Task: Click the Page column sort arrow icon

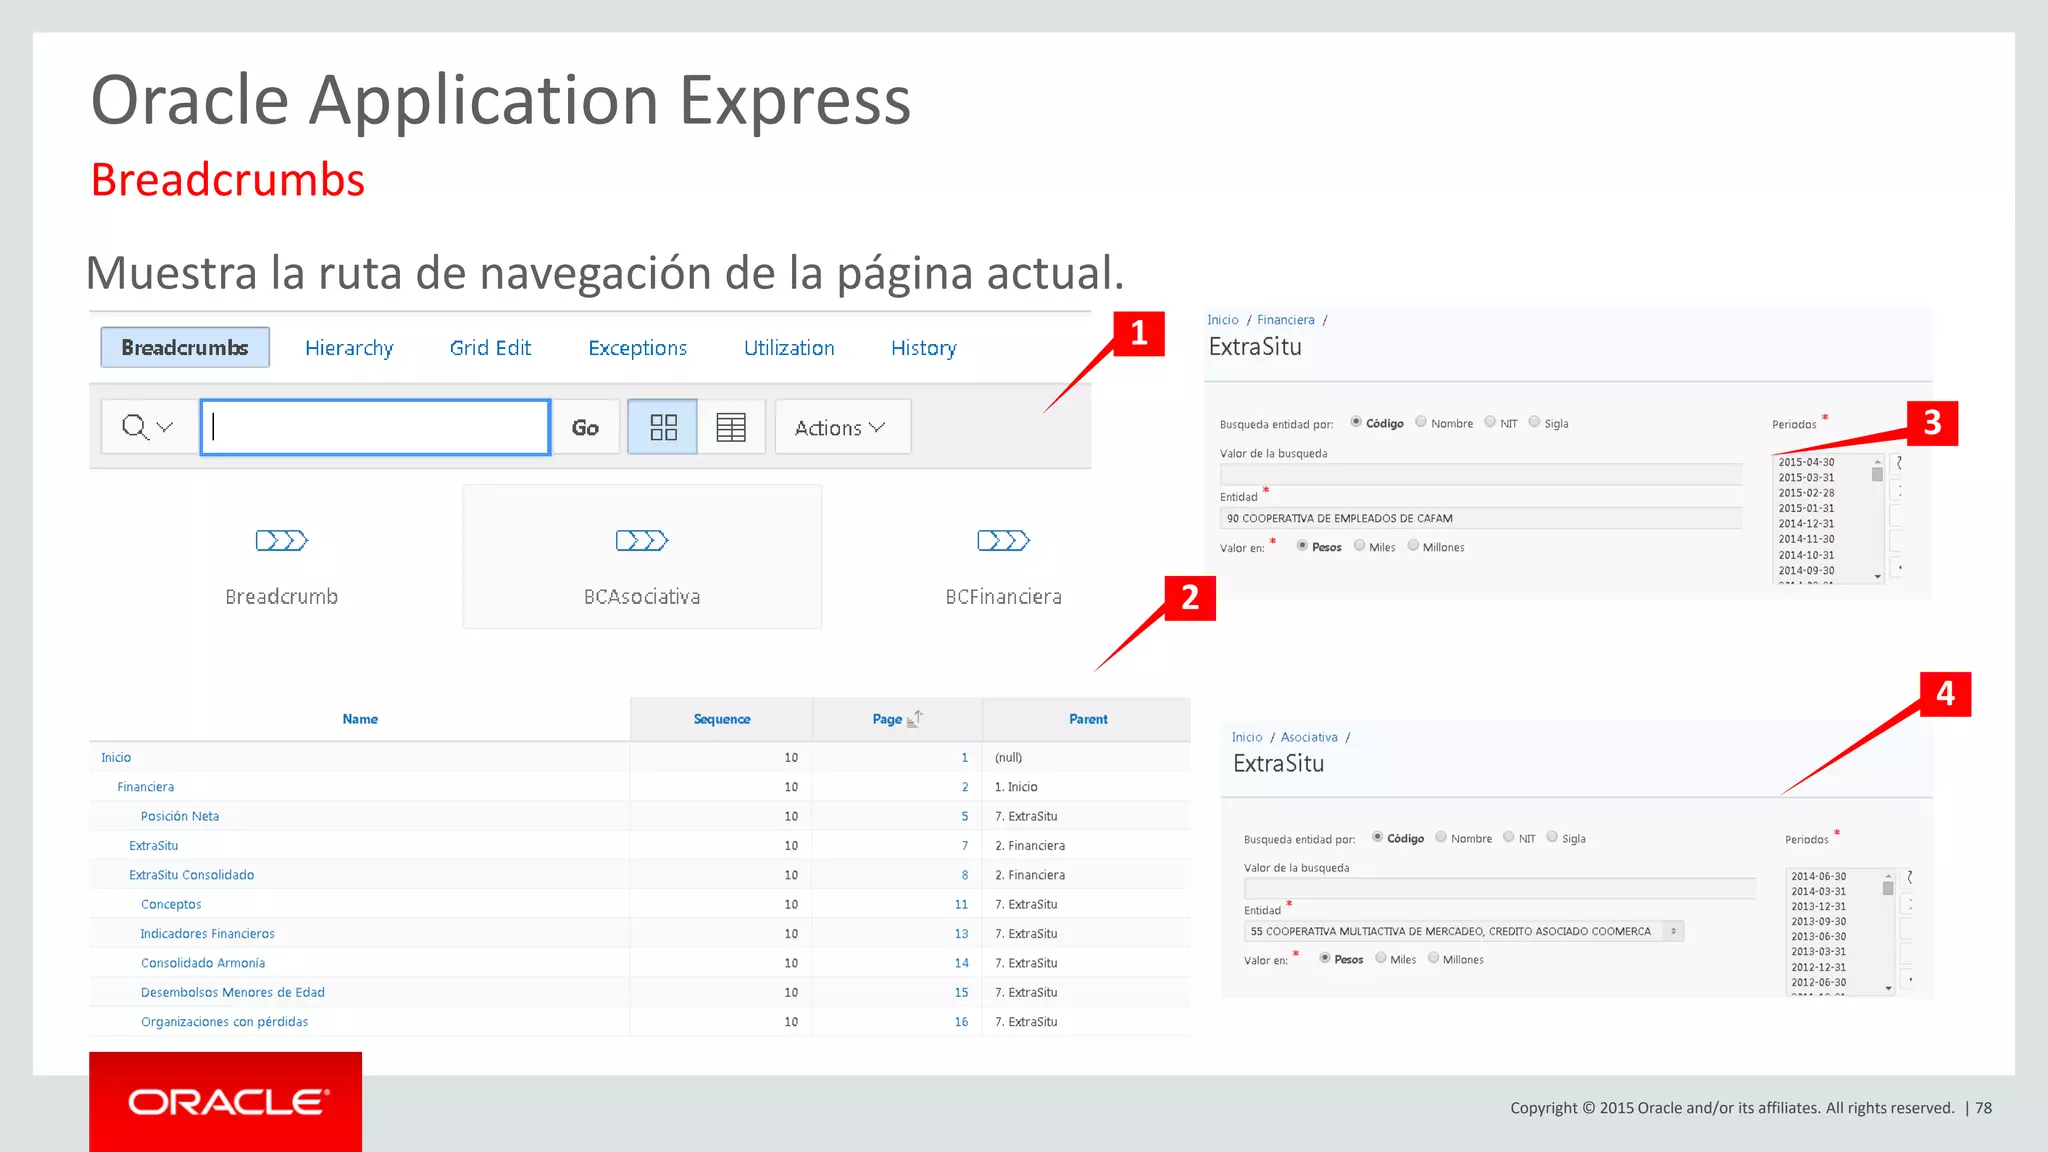Action: point(914,718)
